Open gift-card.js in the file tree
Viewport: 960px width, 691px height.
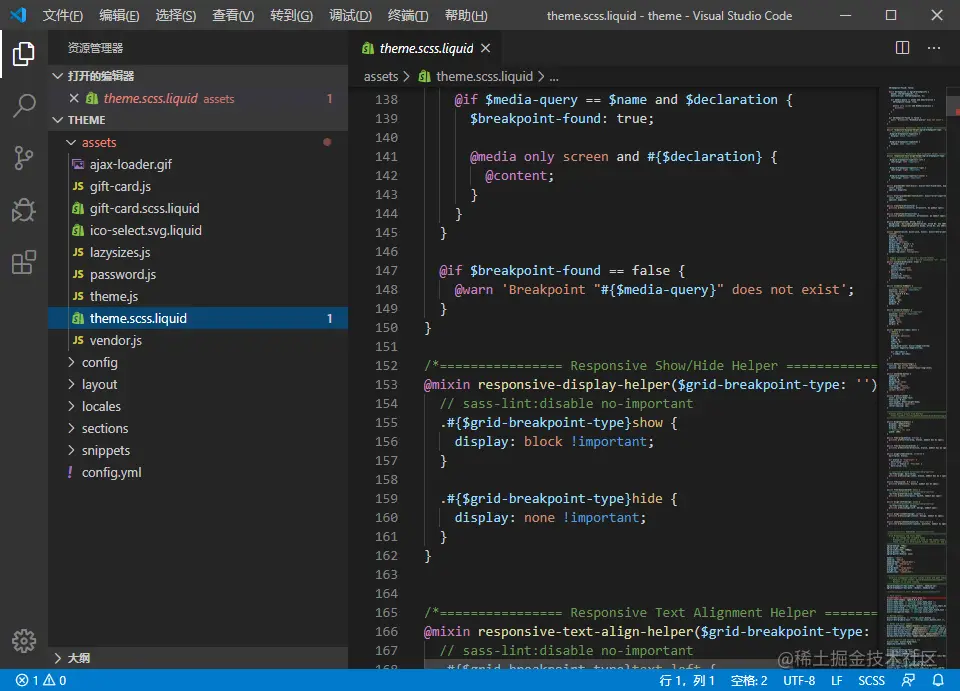tap(120, 187)
